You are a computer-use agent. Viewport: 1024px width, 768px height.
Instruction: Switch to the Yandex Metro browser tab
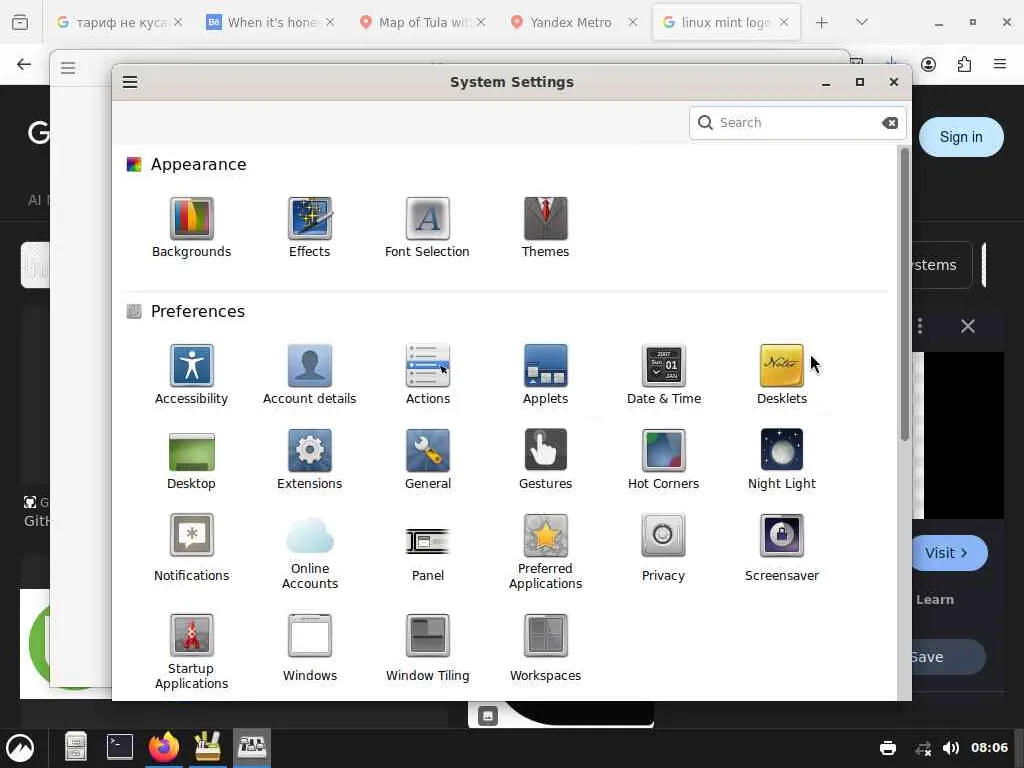(x=570, y=22)
